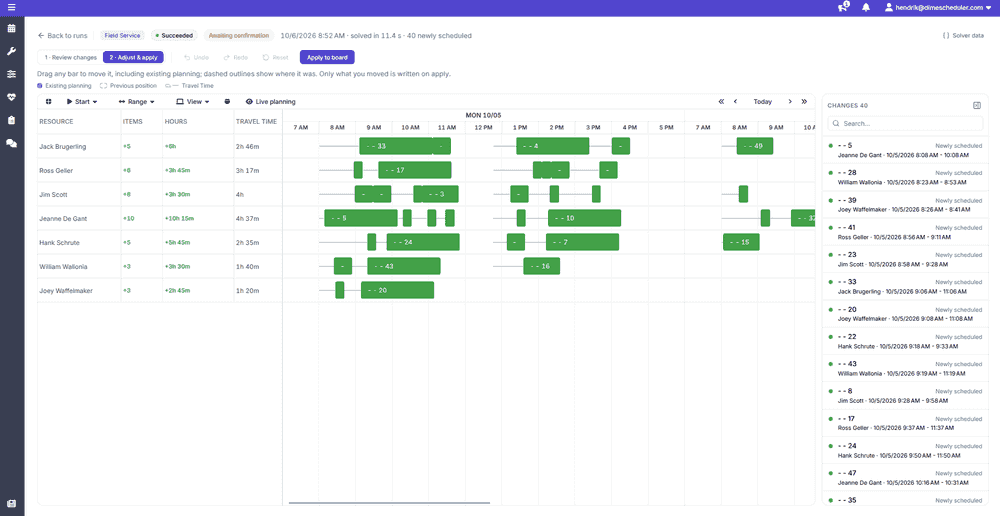Expand the Start dropdown
The width and height of the screenshot is (1000, 516).
click(82, 101)
